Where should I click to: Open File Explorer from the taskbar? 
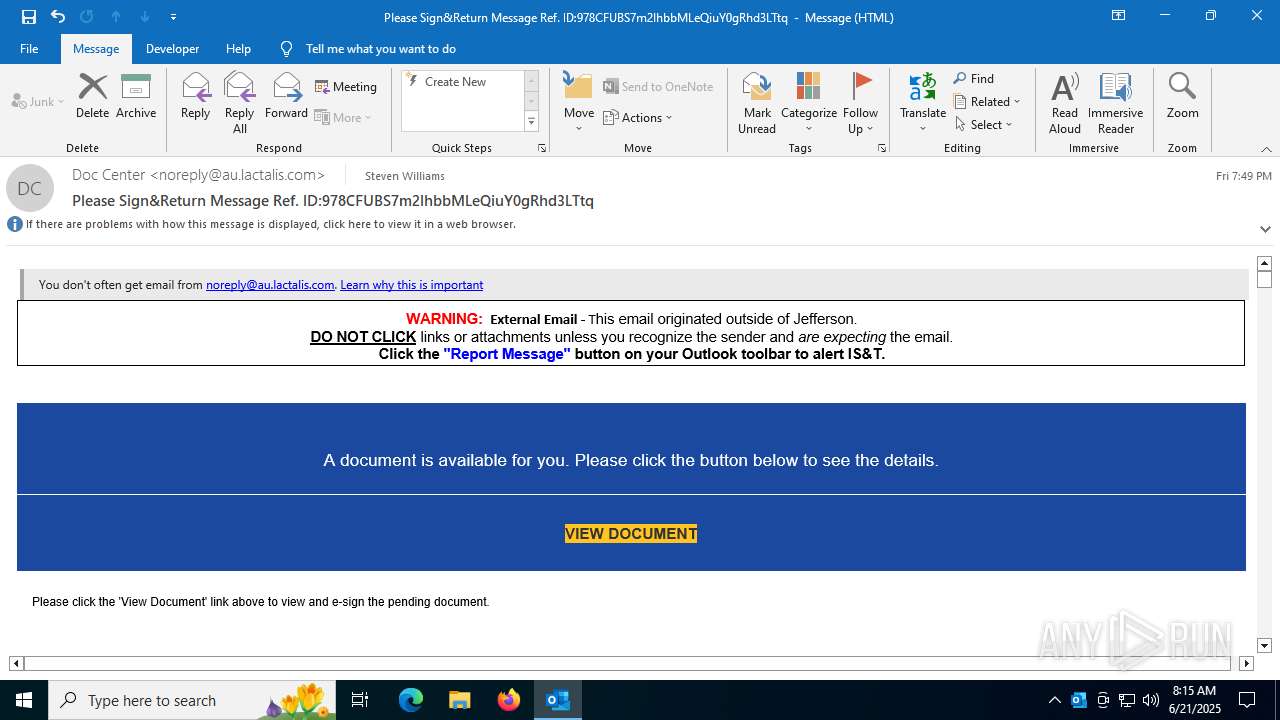pyautogui.click(x=459, y=700)
